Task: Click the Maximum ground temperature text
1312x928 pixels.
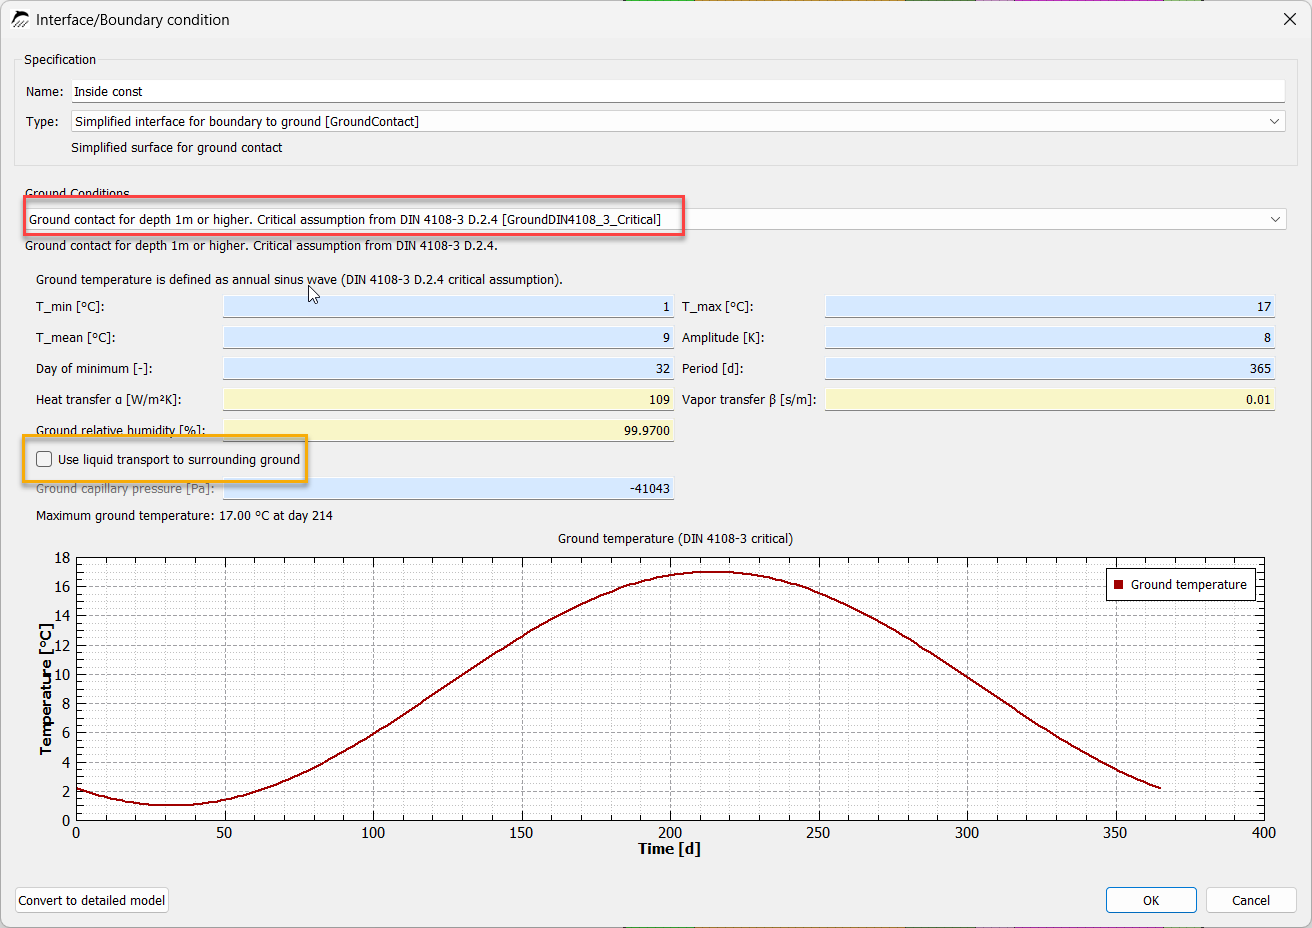Action: [184, 516]
